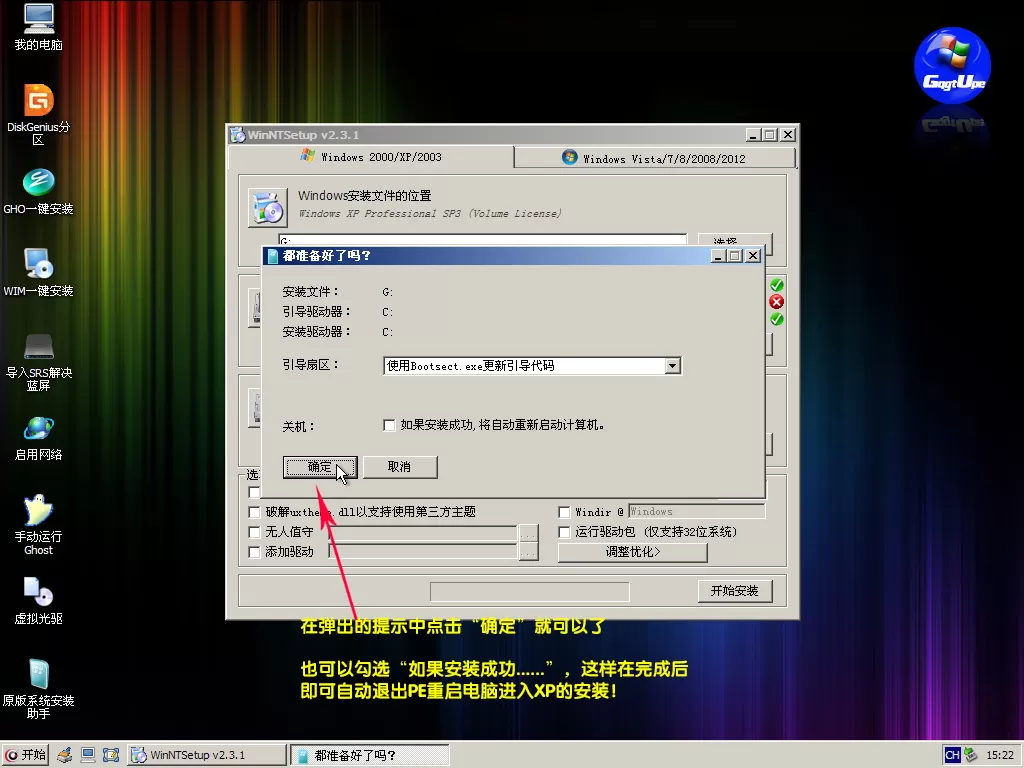Open the 启用网络 desktop icon
The height and width of the screenshot is (768, 1024).
point(38,428)
